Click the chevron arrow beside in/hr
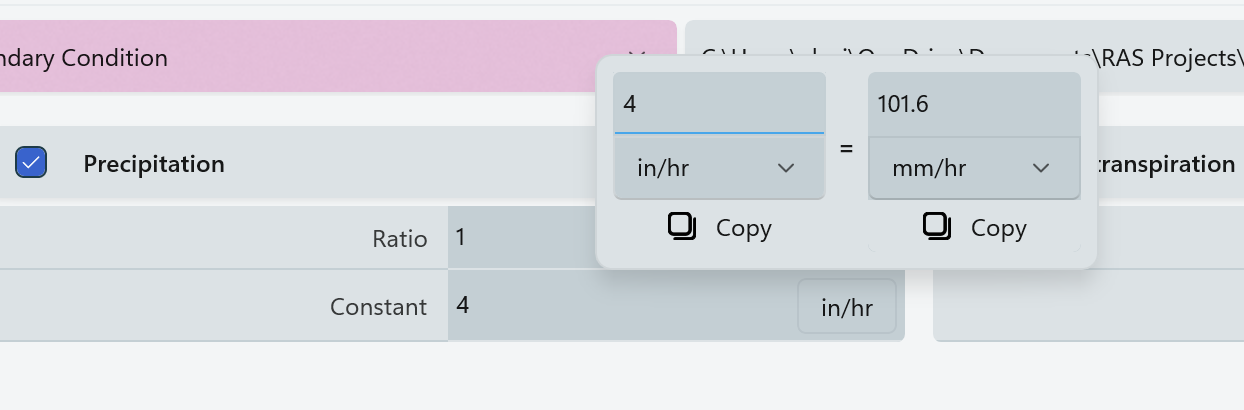This screenshot has height=410, width=1244. 786,168
